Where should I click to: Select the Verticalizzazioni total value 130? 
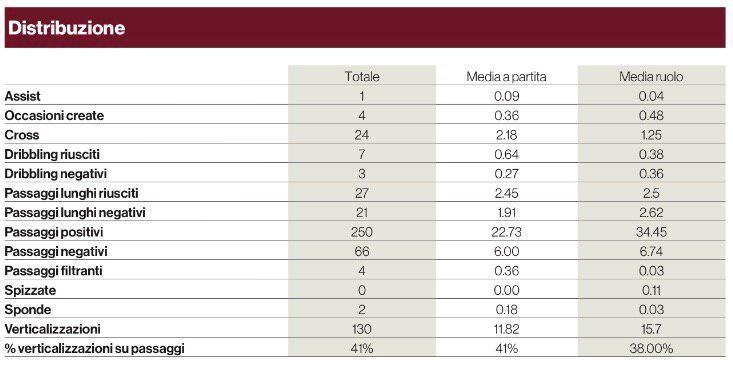click(362, 329)
